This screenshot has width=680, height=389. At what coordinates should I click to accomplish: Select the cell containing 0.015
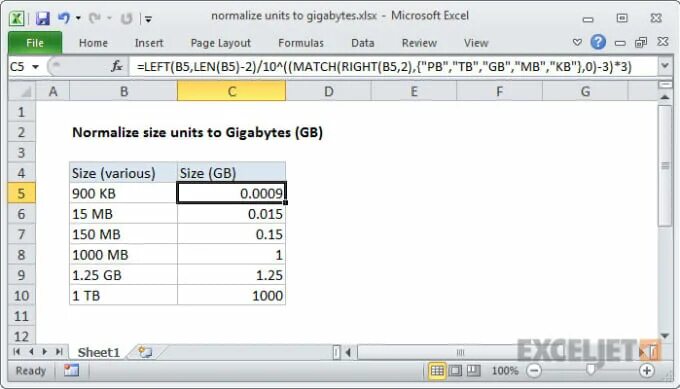coord(232,214)
